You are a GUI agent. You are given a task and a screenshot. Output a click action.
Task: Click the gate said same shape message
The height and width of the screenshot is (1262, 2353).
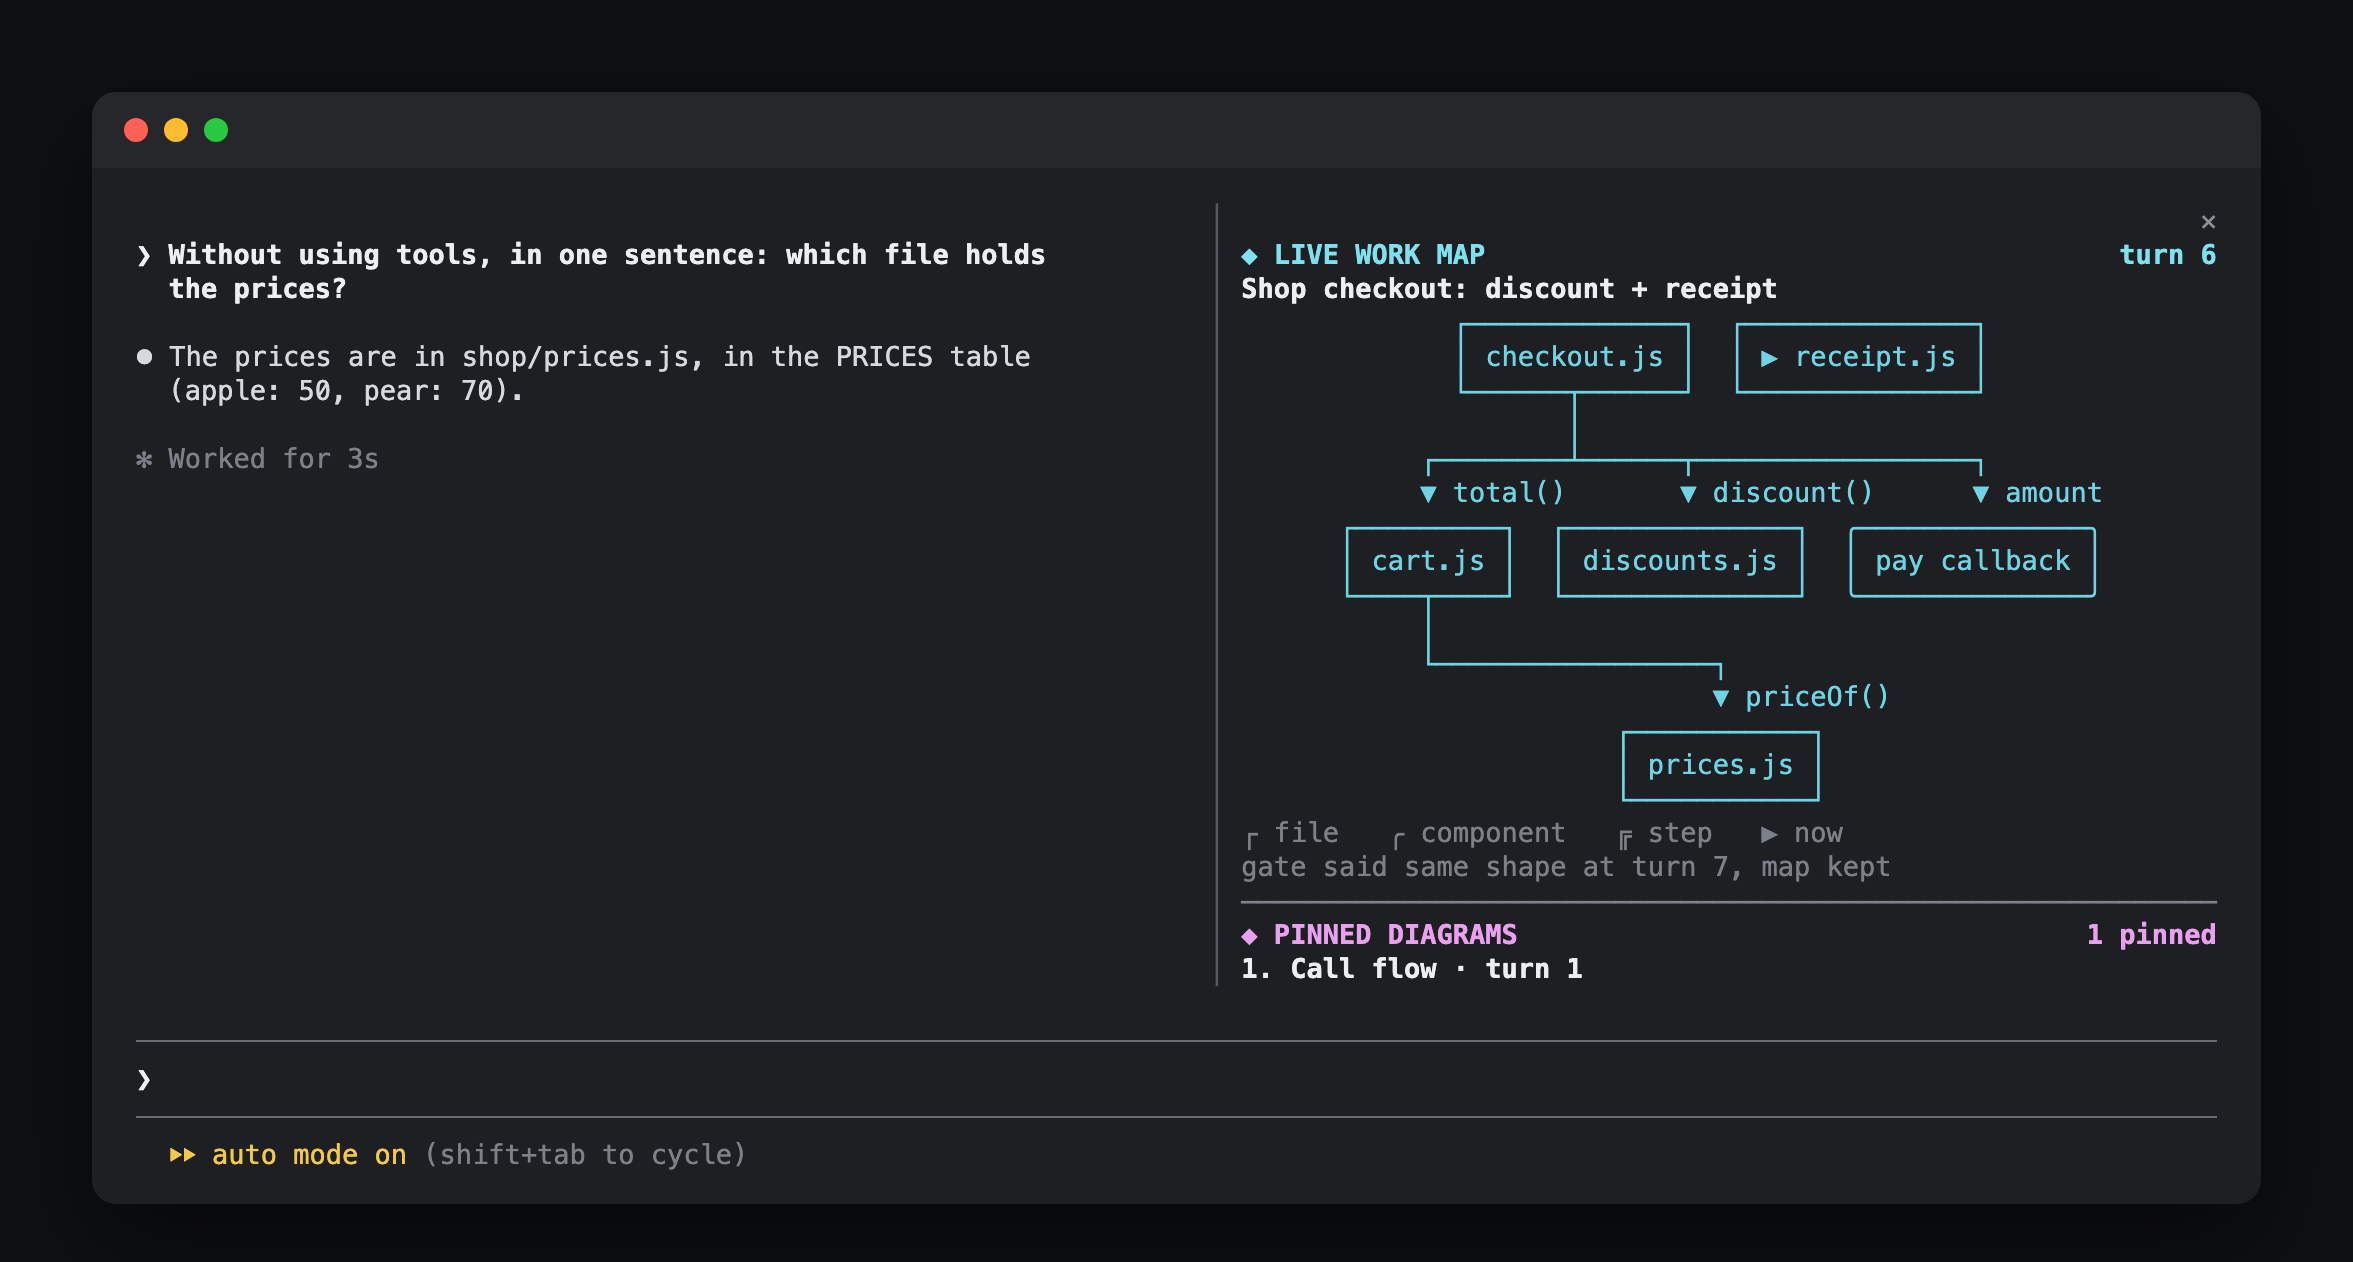coord(1566,867)
